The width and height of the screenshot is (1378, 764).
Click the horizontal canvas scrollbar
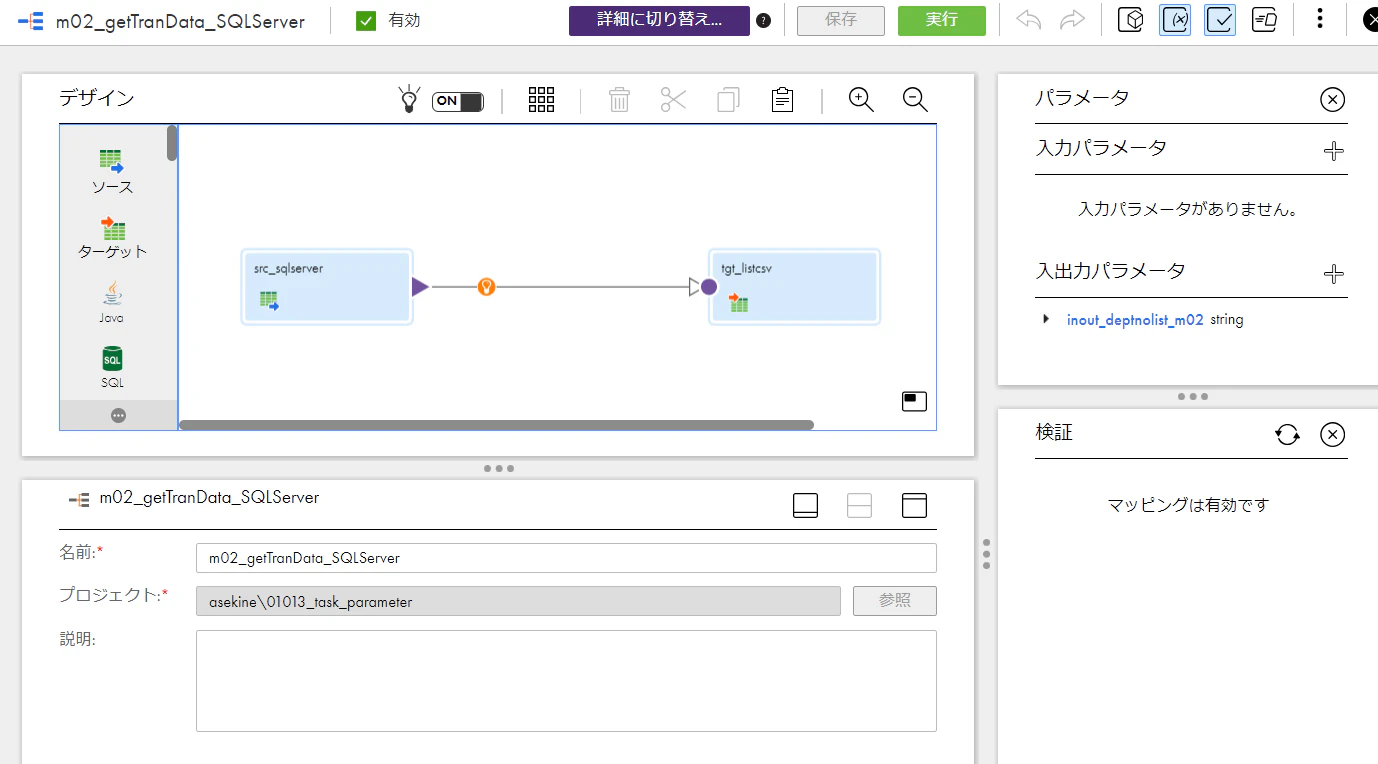click(x=496, y=425)
